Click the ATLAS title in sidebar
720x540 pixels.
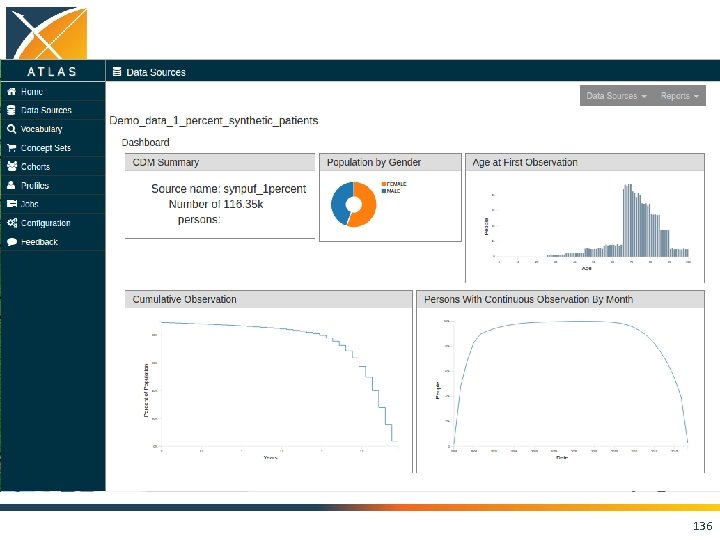pos(51,72)
